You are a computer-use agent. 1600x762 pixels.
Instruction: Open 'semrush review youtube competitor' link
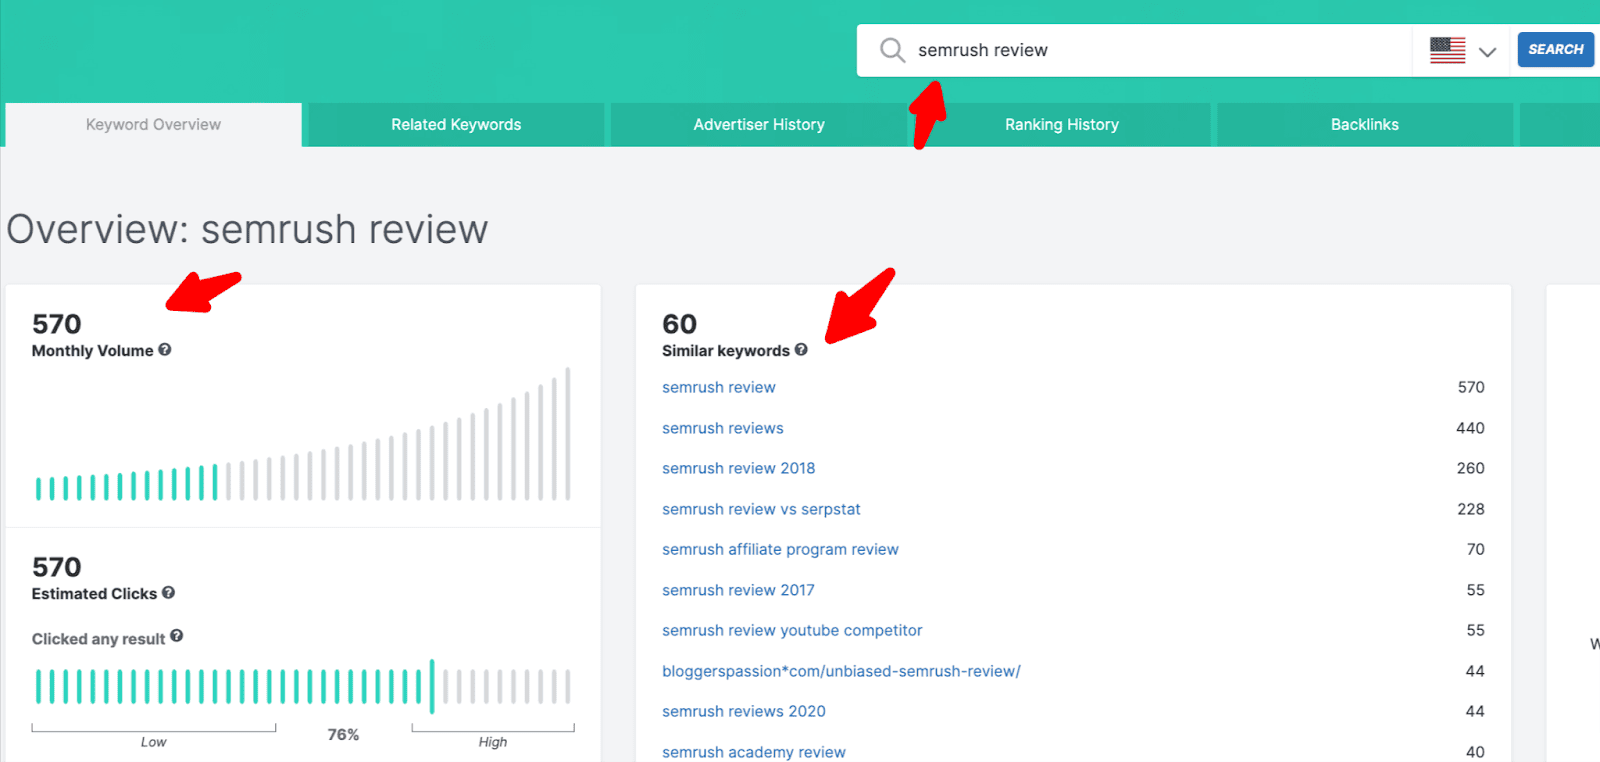792,630
